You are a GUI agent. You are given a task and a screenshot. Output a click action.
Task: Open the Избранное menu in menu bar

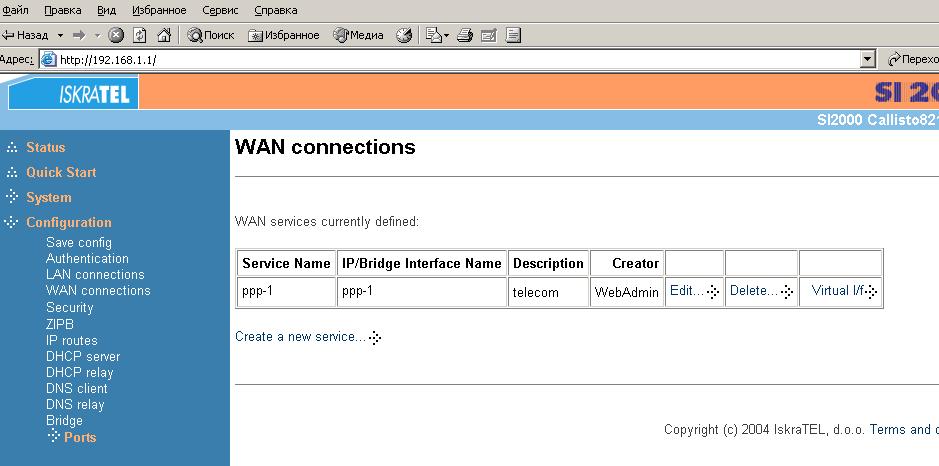[159, 10]
